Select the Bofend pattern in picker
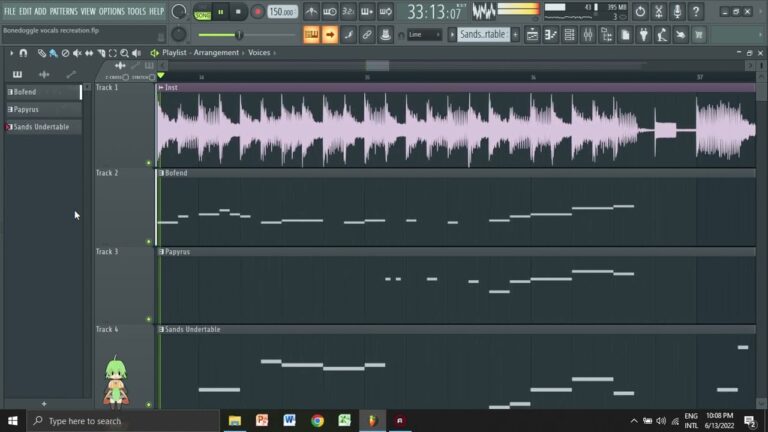 [43, 92]
